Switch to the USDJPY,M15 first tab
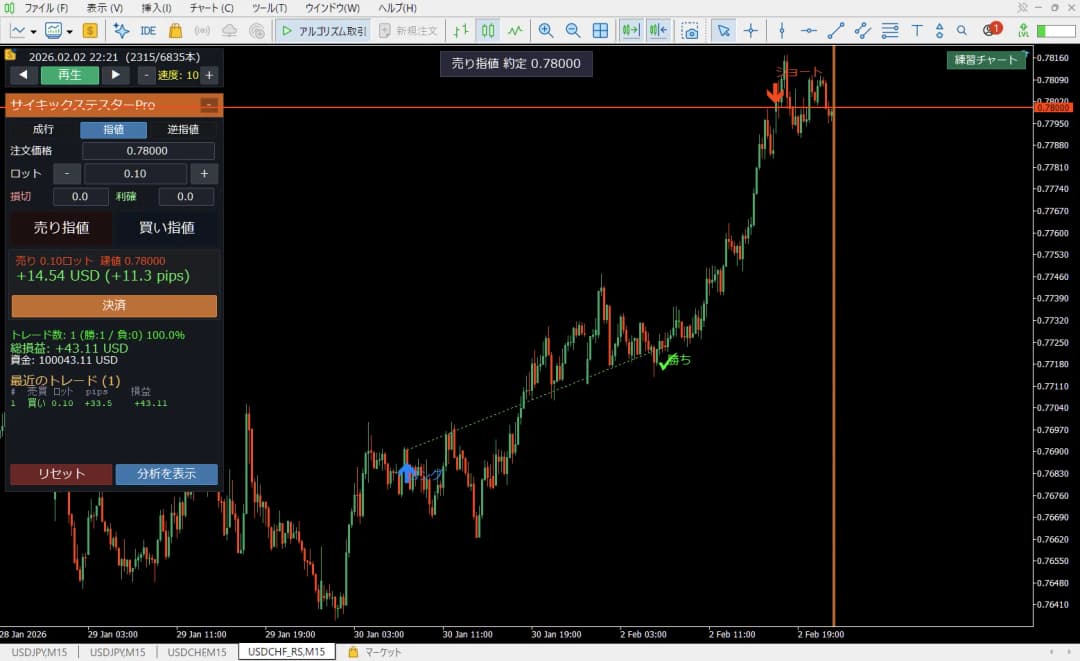The width and height of the screenshot is (1080, 661). point(39,652)
